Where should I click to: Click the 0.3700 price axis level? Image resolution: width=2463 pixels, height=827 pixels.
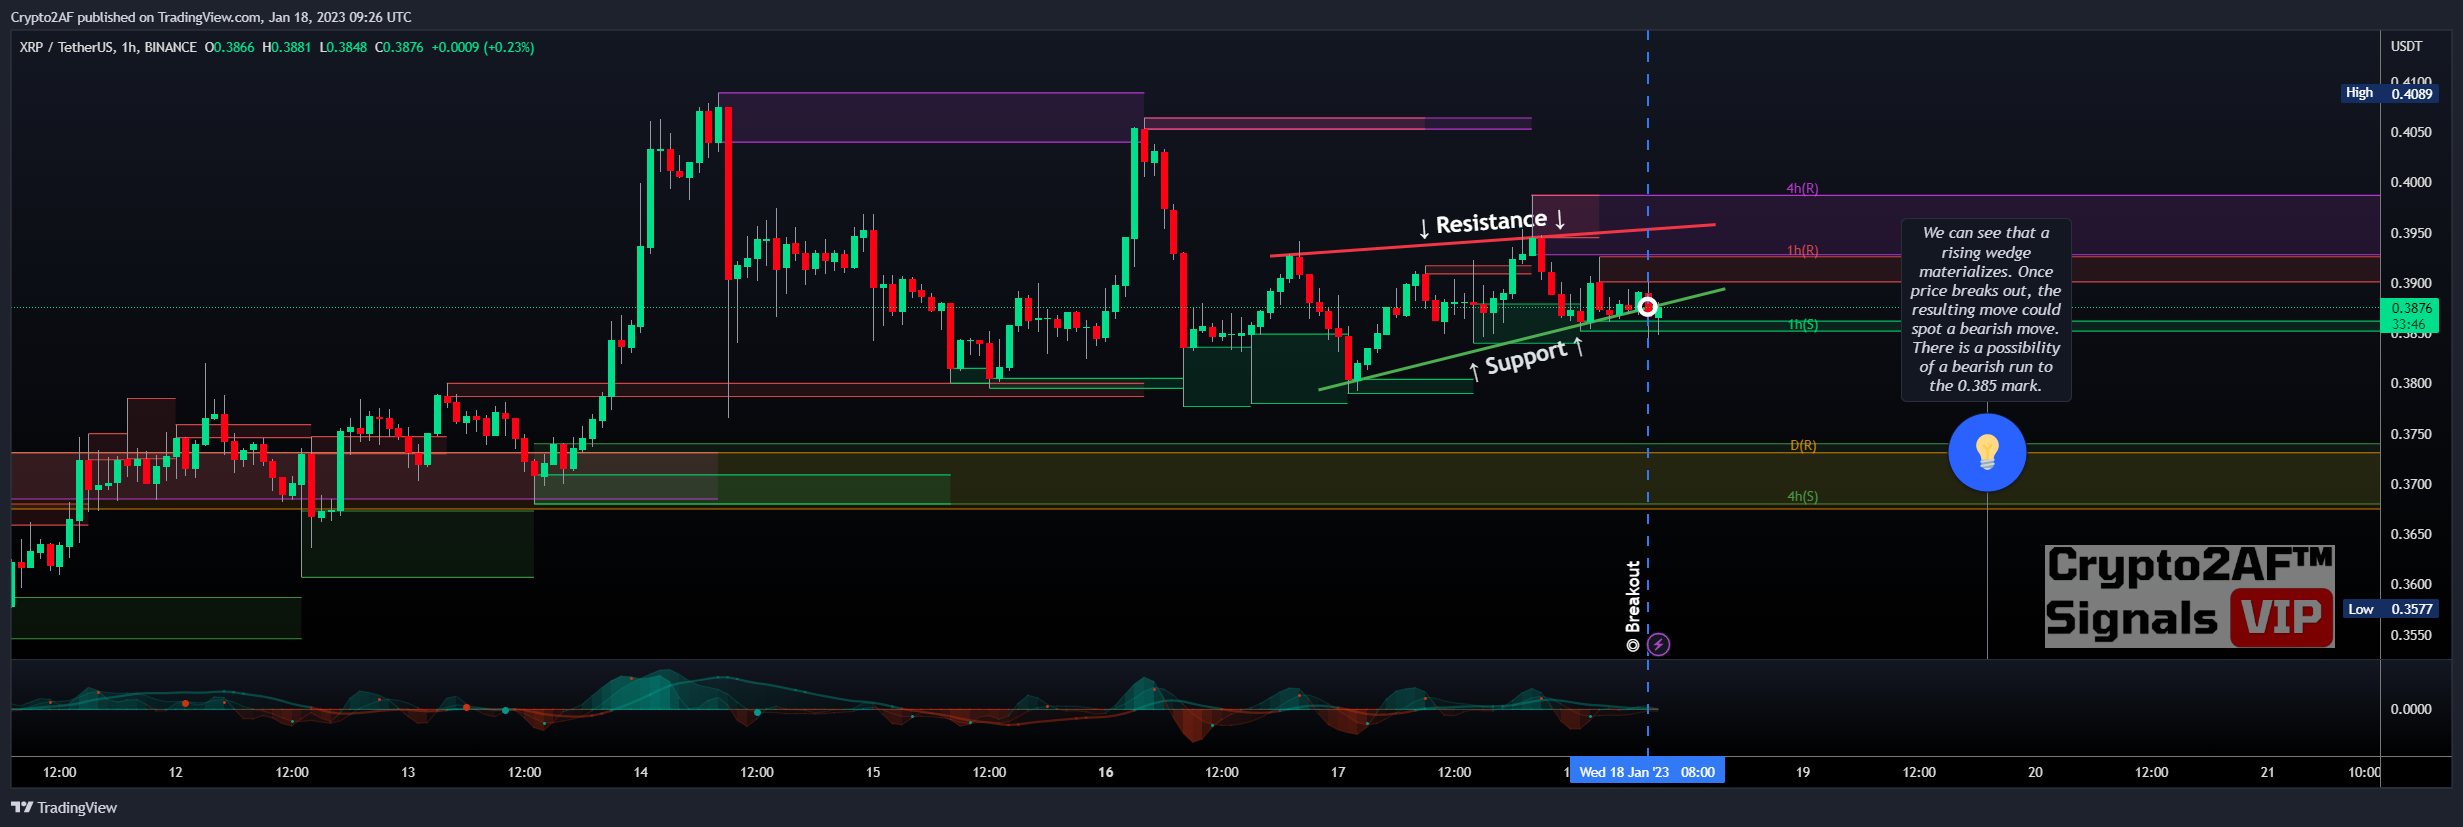[x=2411, y=484]
